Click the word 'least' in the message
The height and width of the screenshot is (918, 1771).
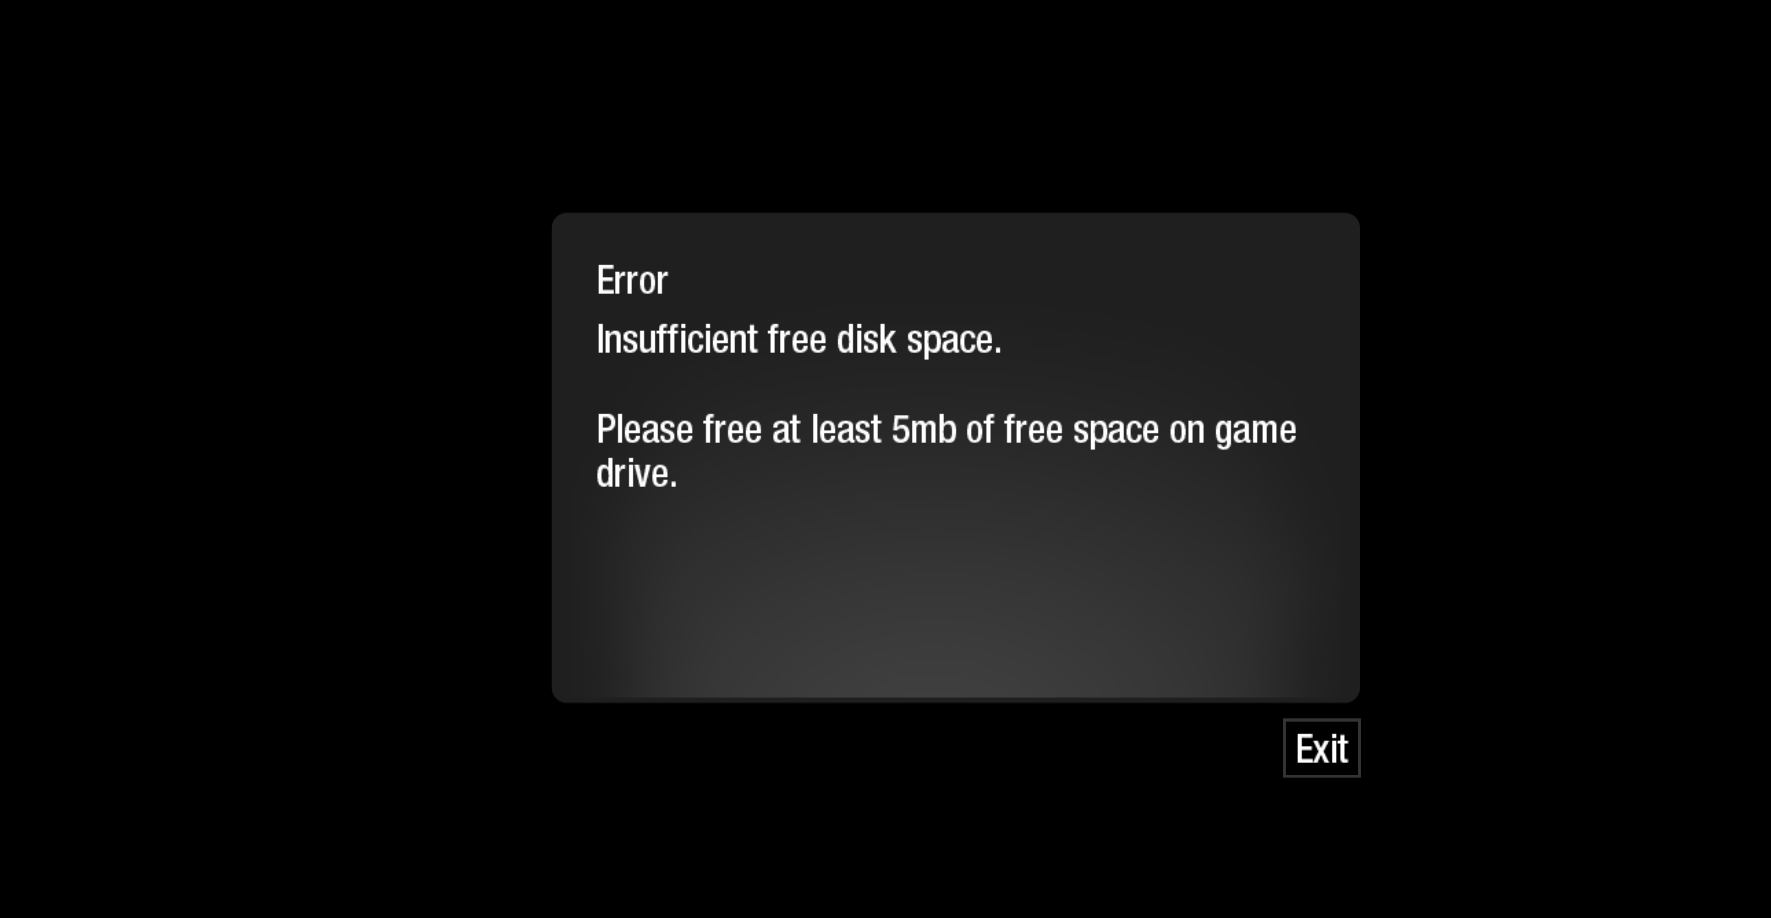[846, 430]
